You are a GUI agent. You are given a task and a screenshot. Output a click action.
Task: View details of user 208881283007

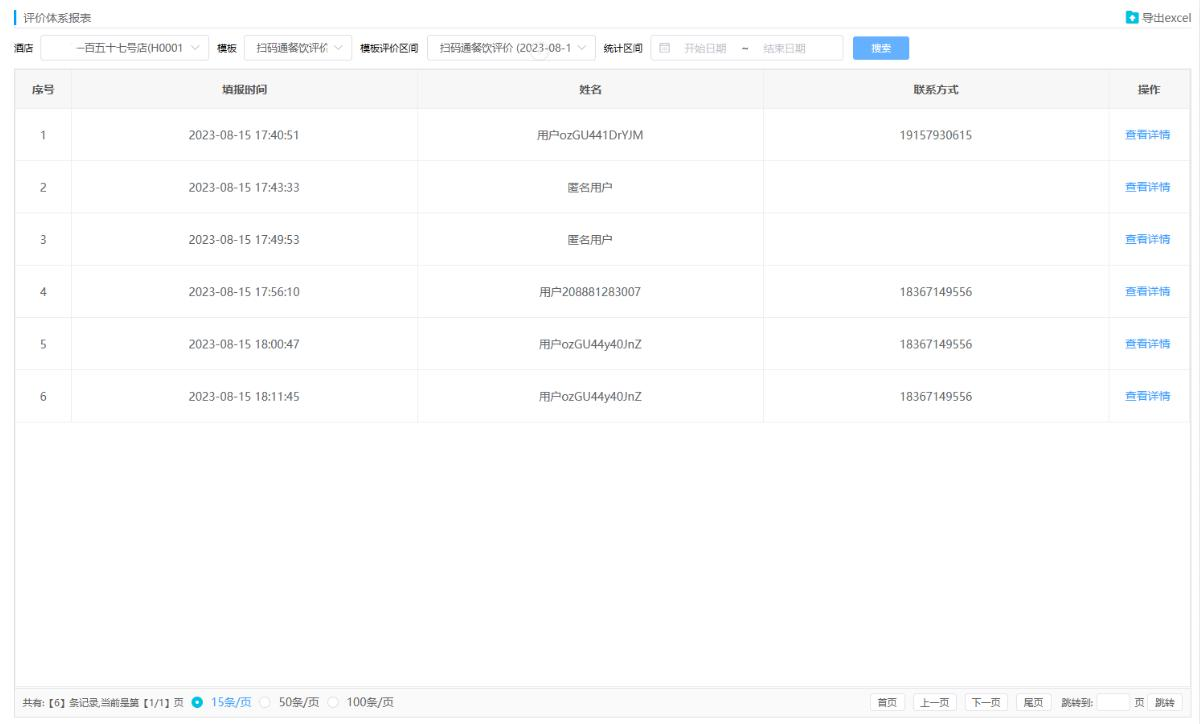pyautogui.click(x=1147, y=292)
